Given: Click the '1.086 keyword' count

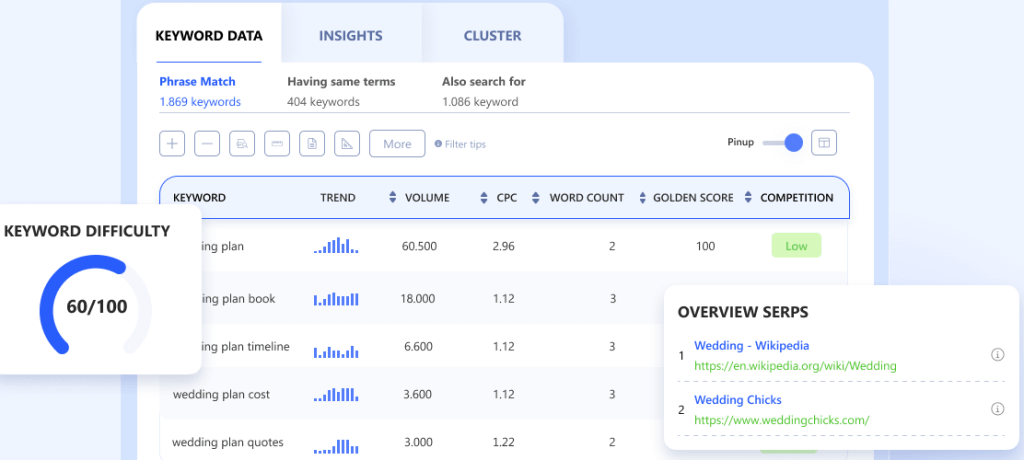Looking at the screenshot, I should pos(480,102).
